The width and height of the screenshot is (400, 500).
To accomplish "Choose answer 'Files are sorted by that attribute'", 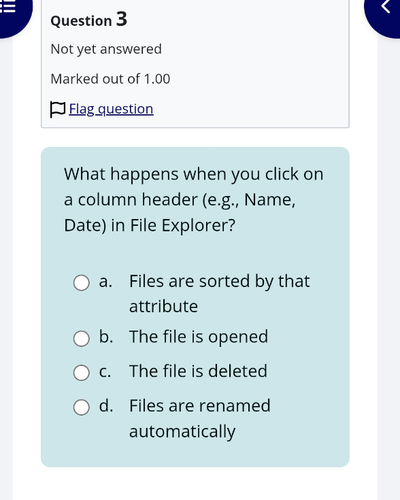I will pos(219,293).
